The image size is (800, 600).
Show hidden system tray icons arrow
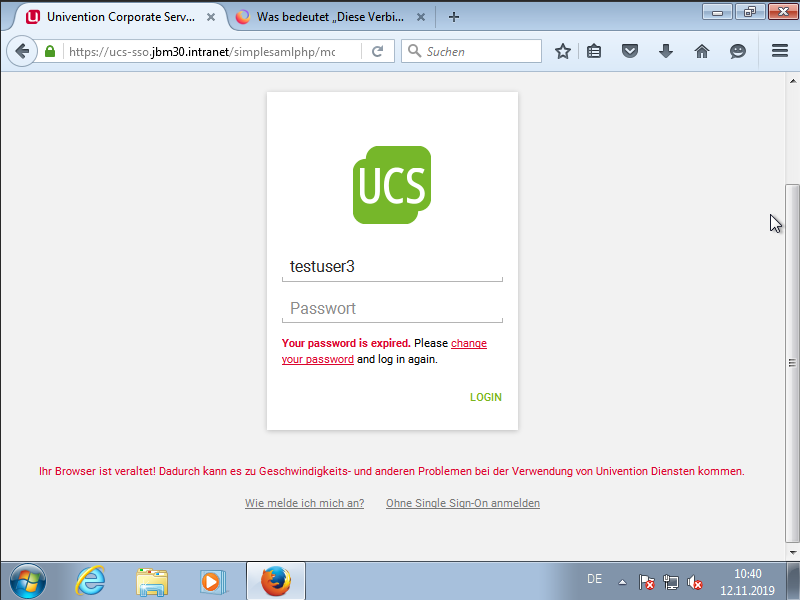pyautogui.click(x=622, y=581)
